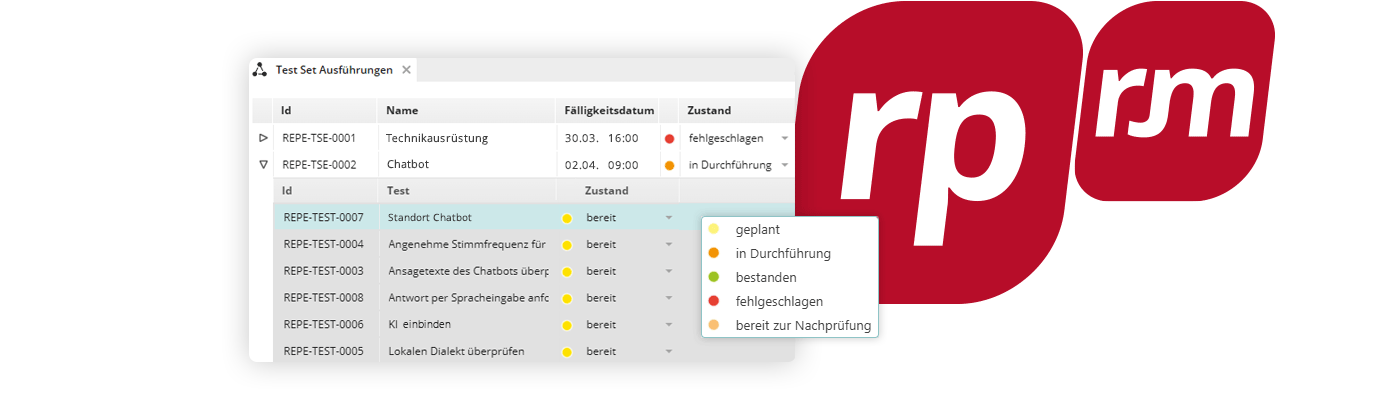Viewport: 1384px width, 420px height.
Task: Click the yellow status dot for REPE-TEST-0005
Action: click(567, 352)
